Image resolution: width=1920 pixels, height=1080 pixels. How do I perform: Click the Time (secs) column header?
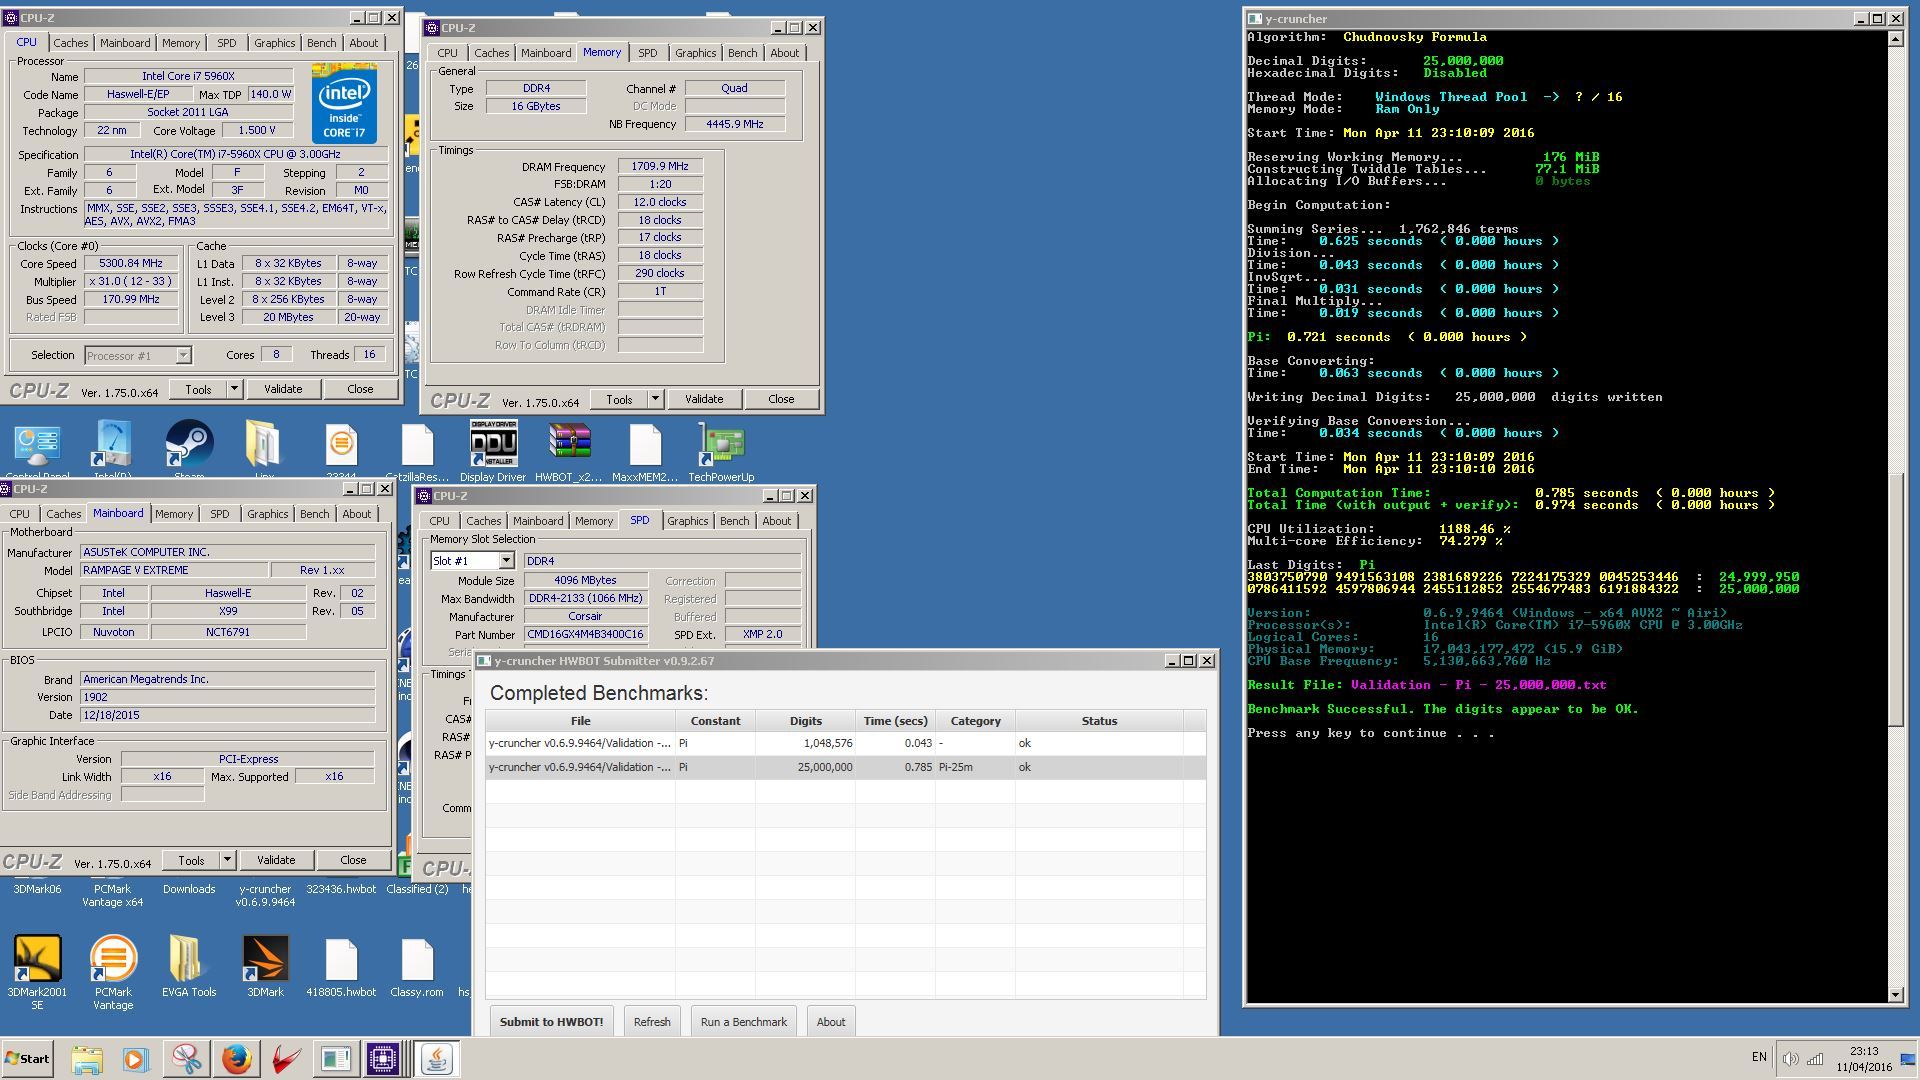(x=895, y=721)
